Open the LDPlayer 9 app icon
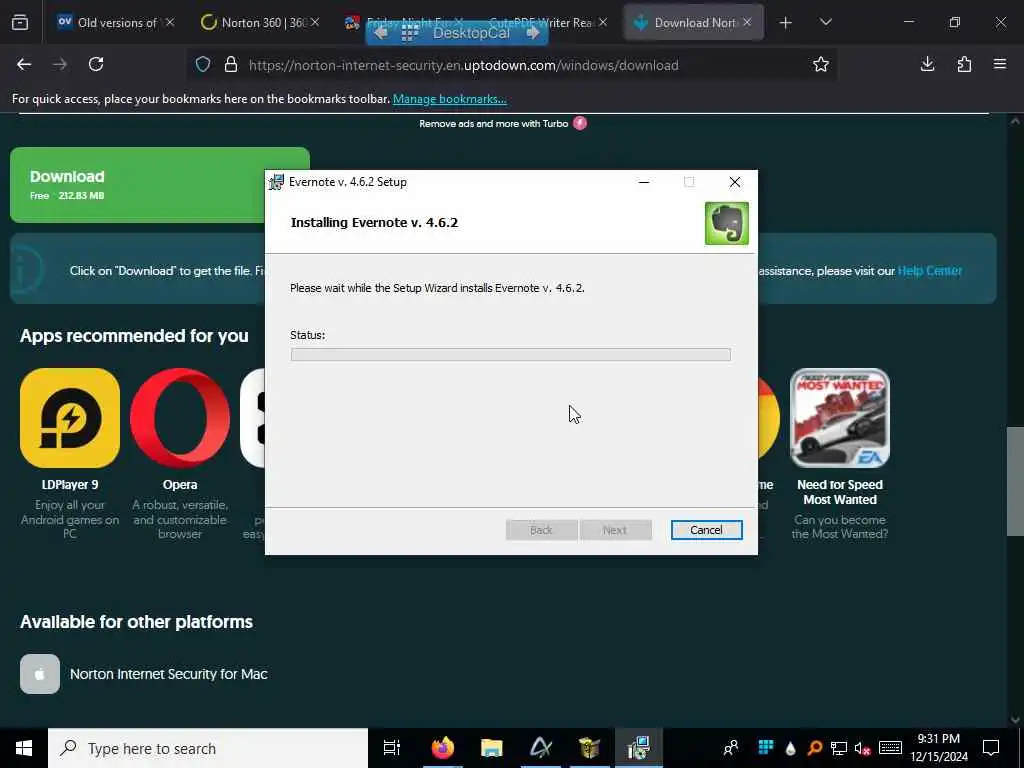This screenshot has width=1024, height=768. pyautogui.click(x=70, y=418)
